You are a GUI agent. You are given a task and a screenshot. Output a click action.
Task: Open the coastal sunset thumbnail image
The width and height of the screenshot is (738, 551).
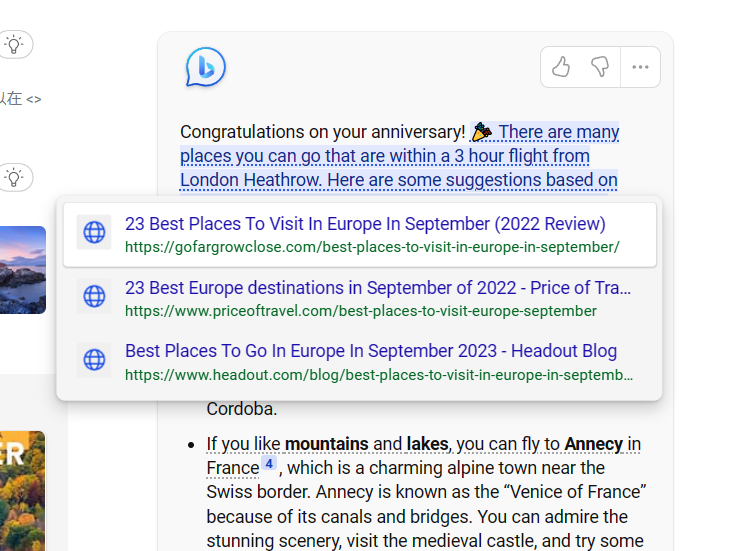pyautogui.click(x=22, y=270)
